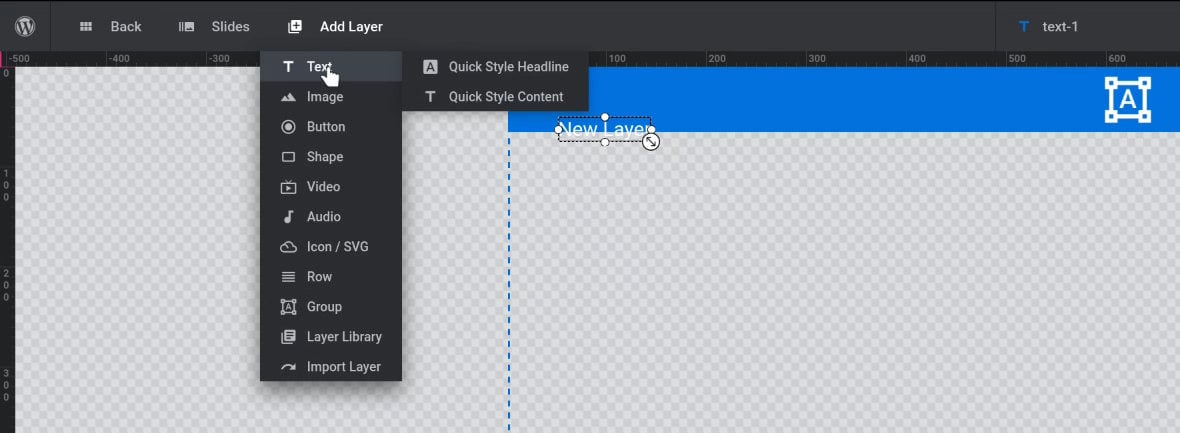The height and width of the screenshot is (433, 1180).
Task: Open the Slides panel
Action: click(214, 27)
